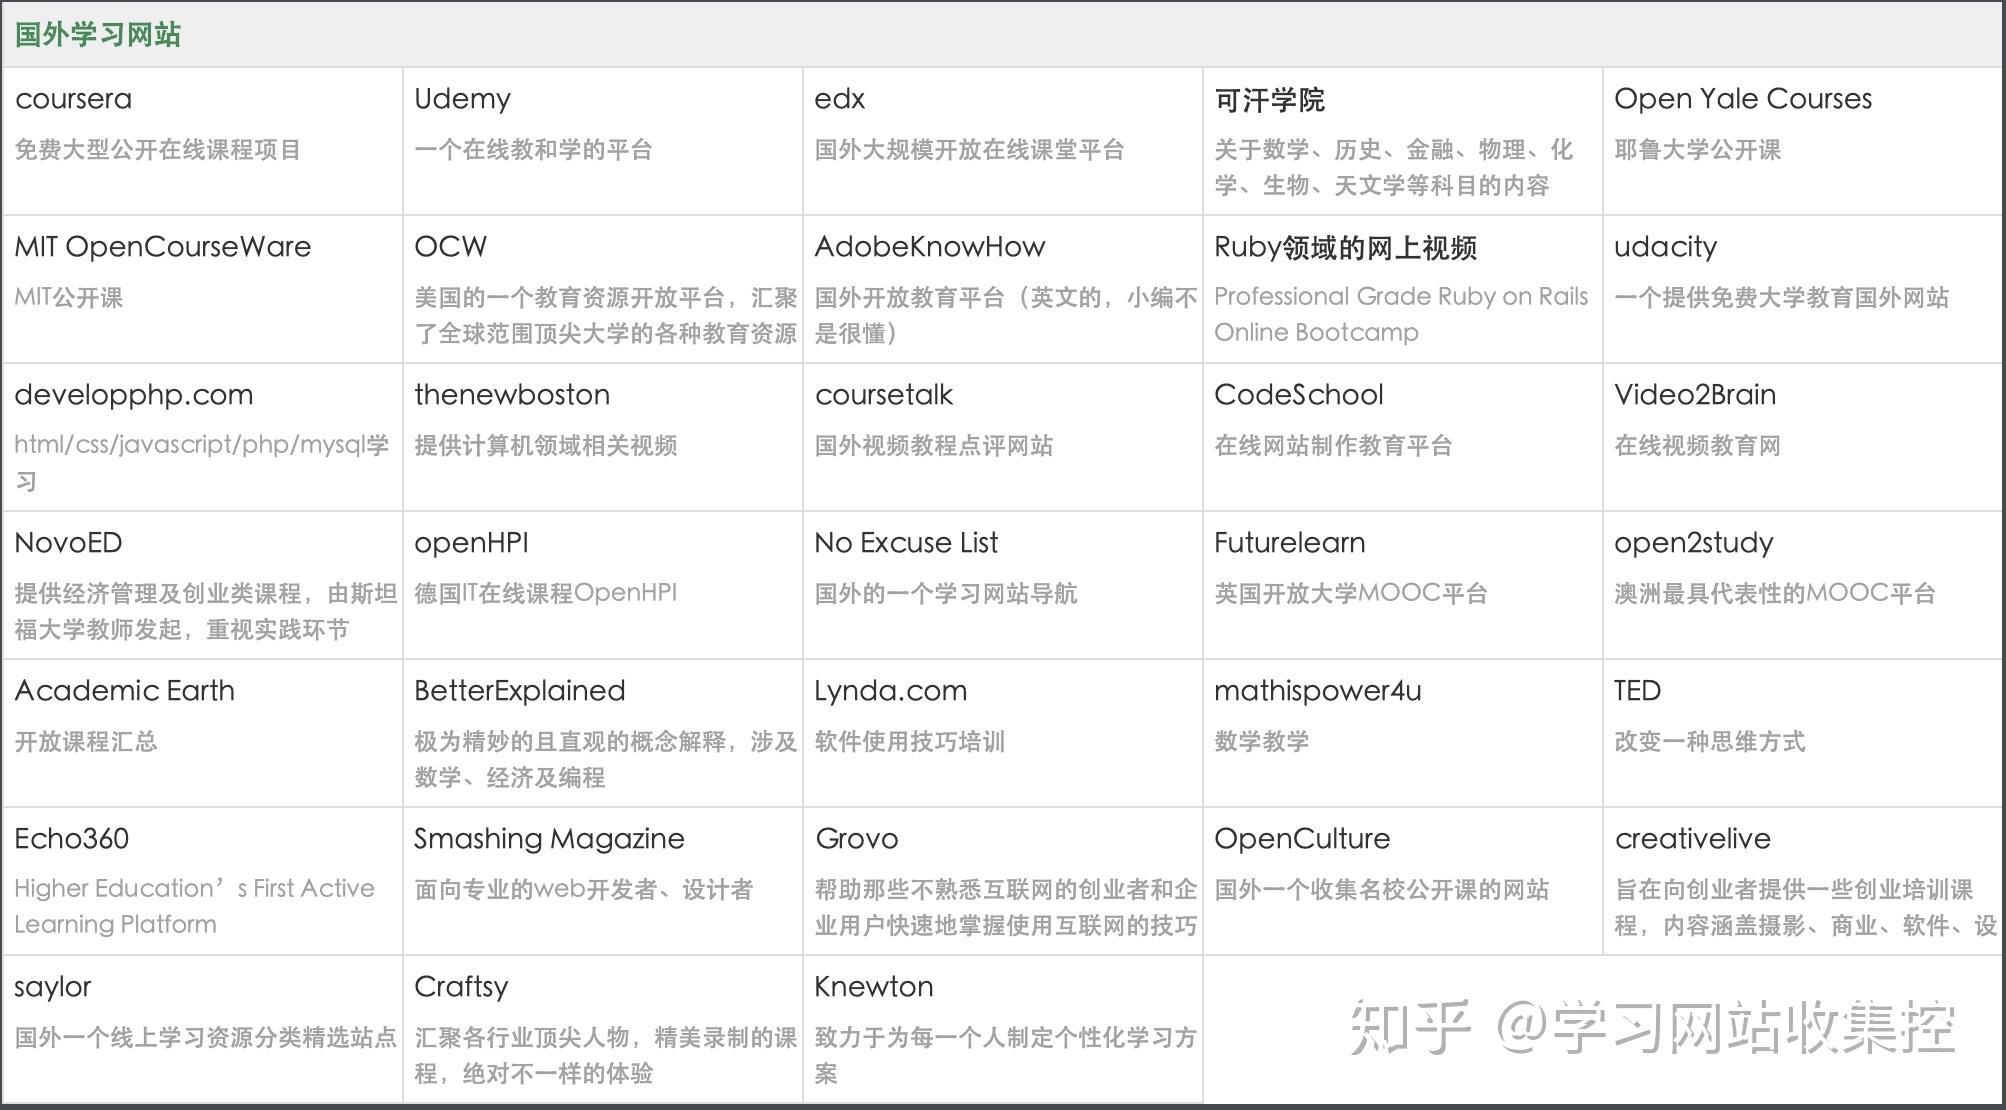
Task: Open Smashing Magazine link
Action: coord(549,839)
